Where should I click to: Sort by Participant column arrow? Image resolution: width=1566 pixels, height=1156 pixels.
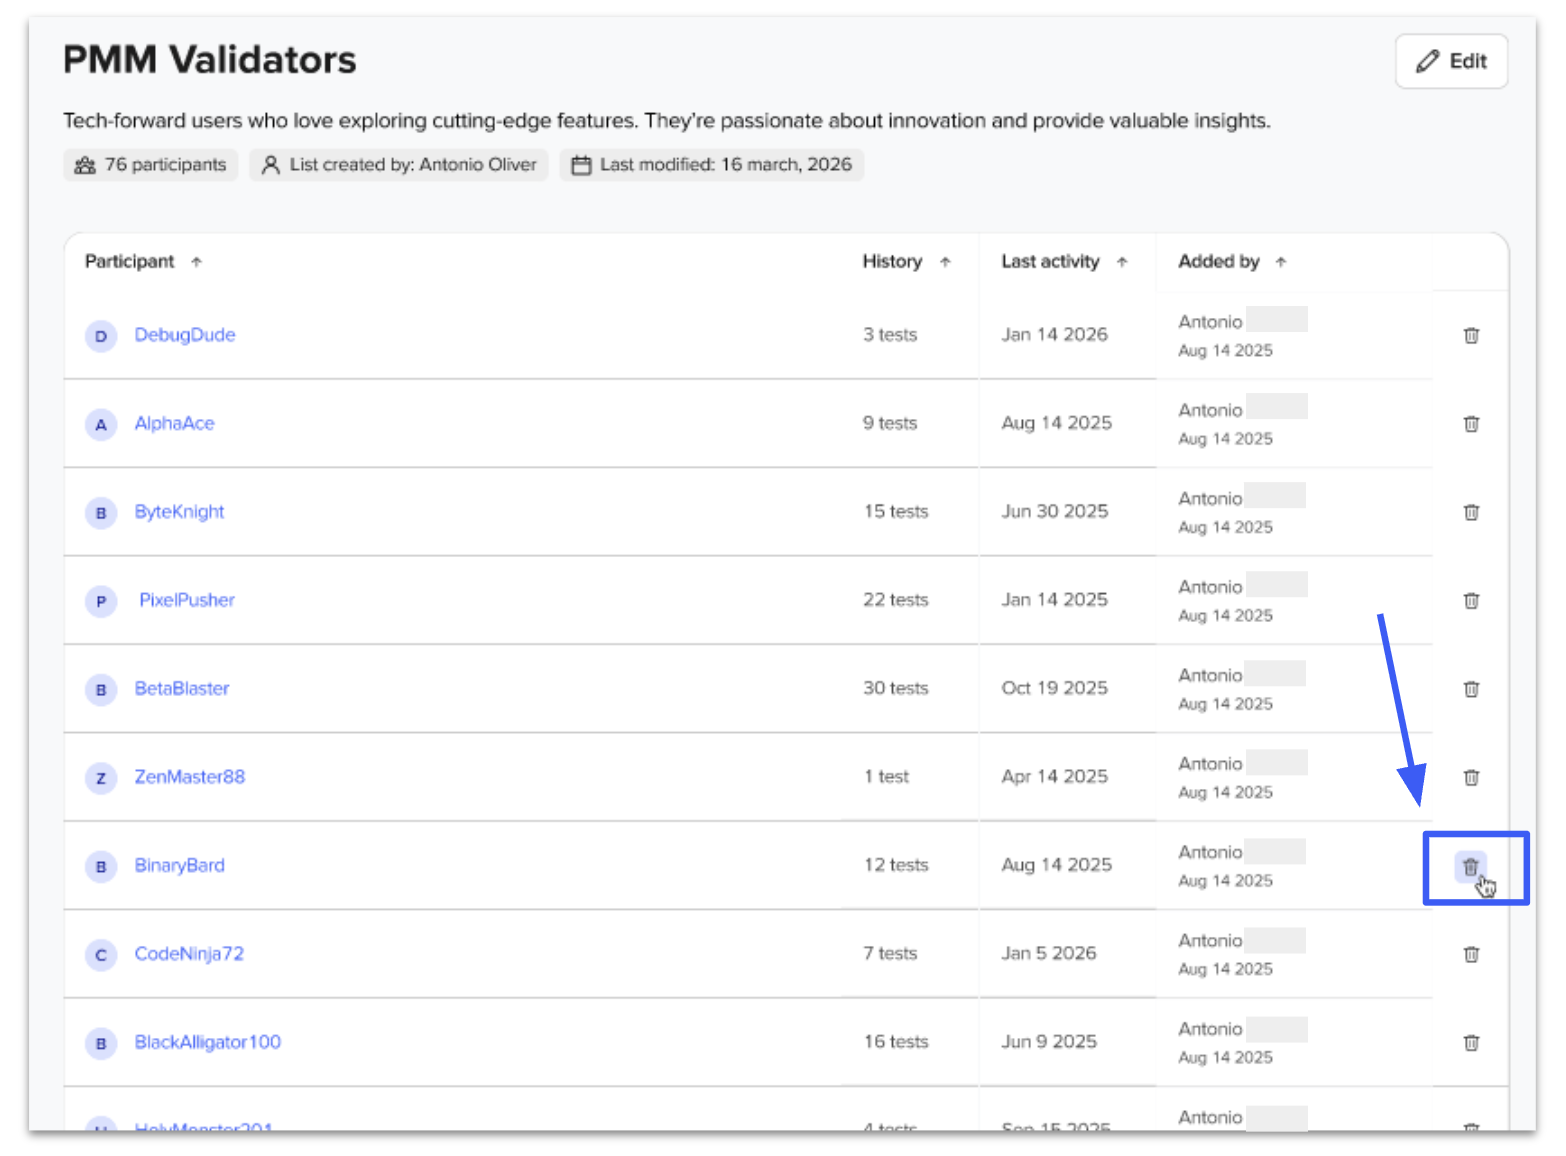pyautogui.click(x=197, y=262)
